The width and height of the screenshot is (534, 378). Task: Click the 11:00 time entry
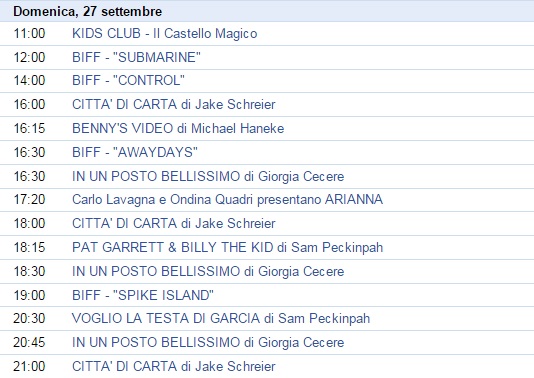(x=29, y=33)
